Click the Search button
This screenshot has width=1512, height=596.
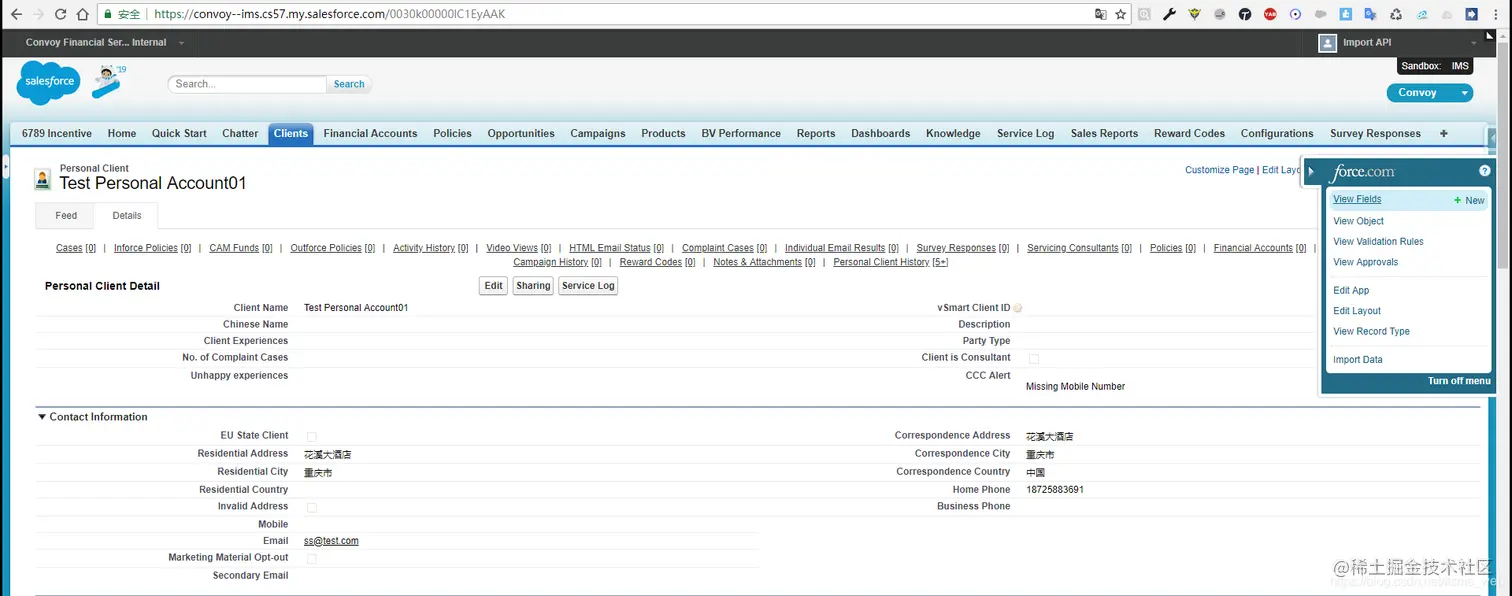pyautogui.click(x=349, y=84)
